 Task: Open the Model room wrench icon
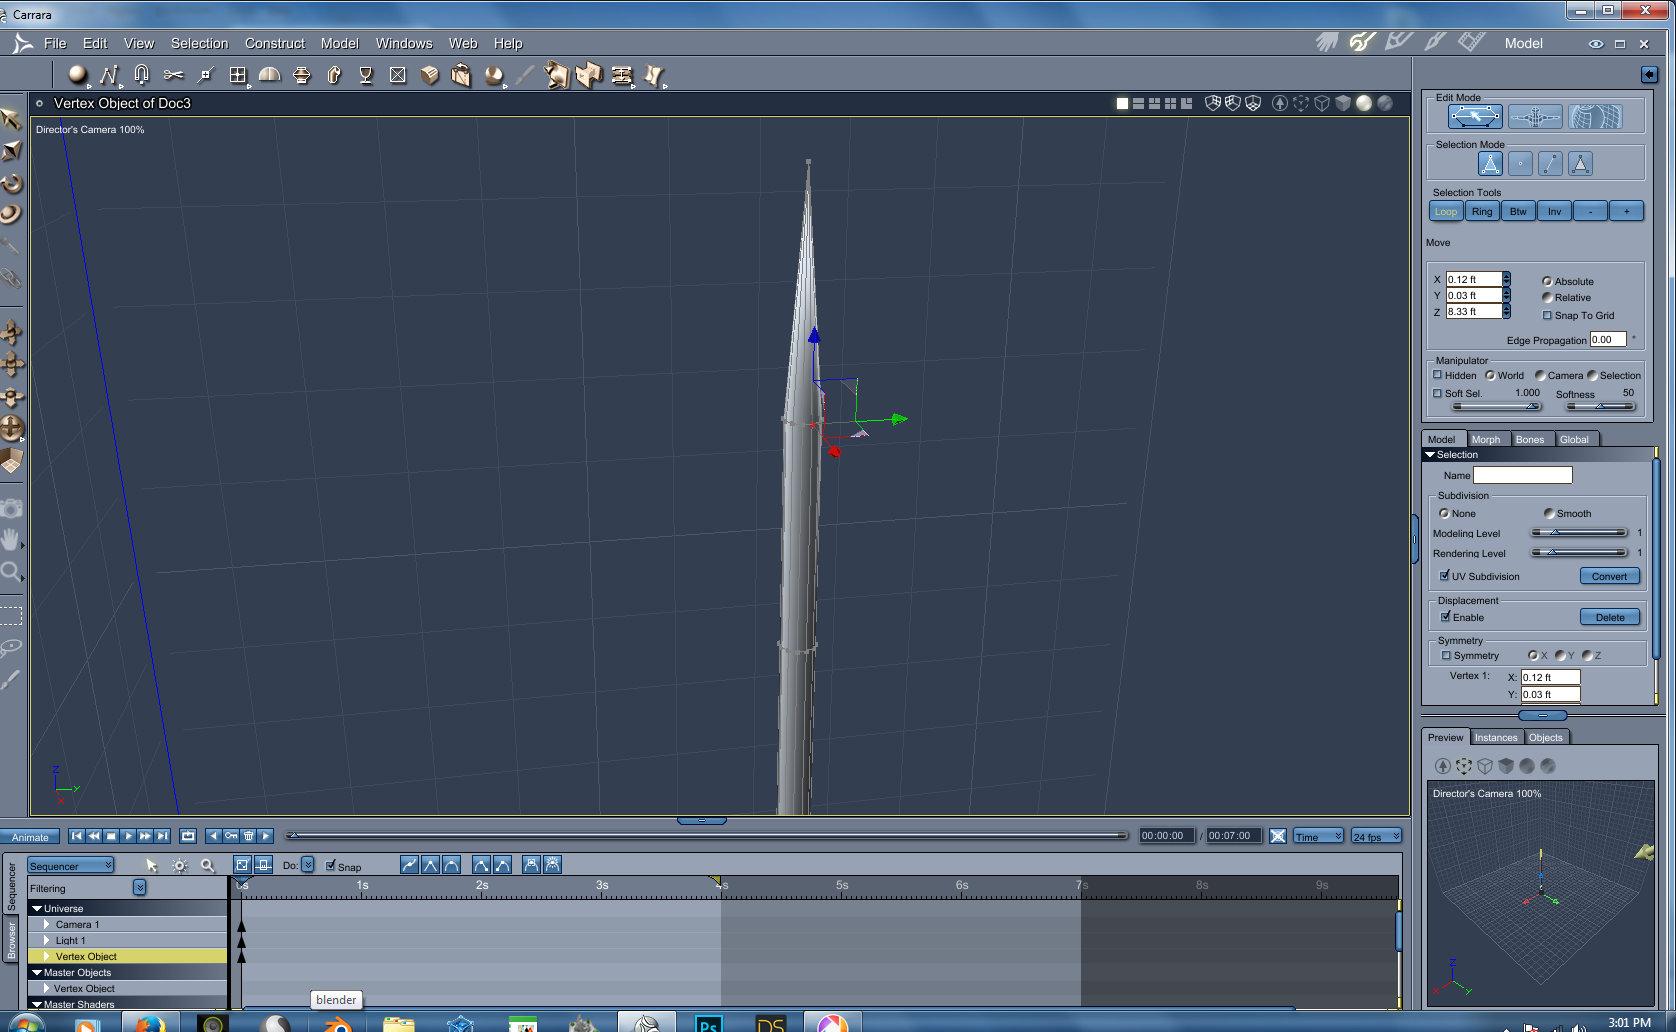[x=1361, y=42]
